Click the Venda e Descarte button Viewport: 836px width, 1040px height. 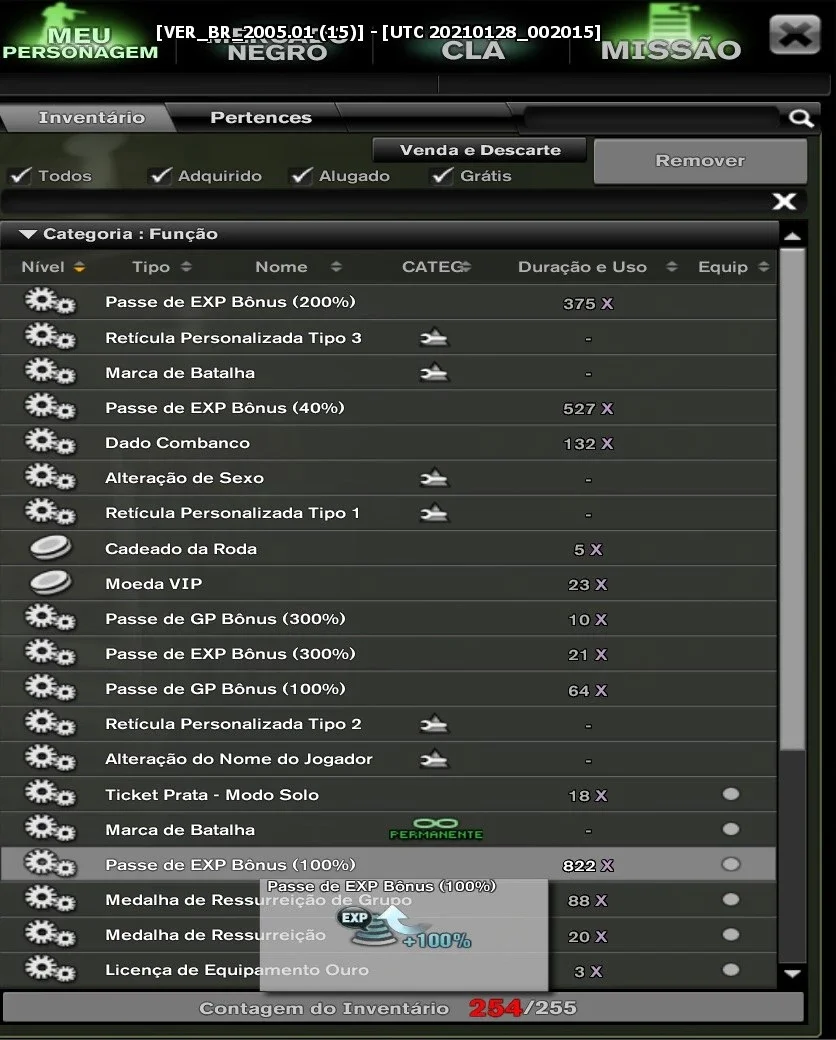[x=480, y=151]
